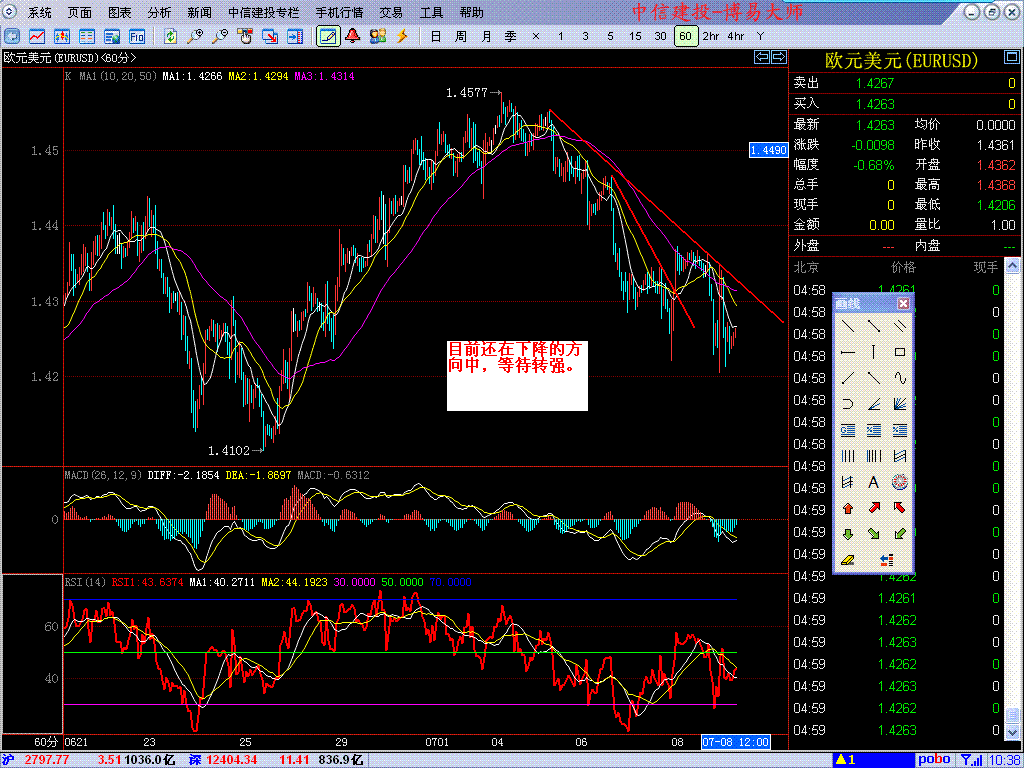Go to next instrument with right arrow
Viewport: 1024px width, 768px height.
[778, 57]
